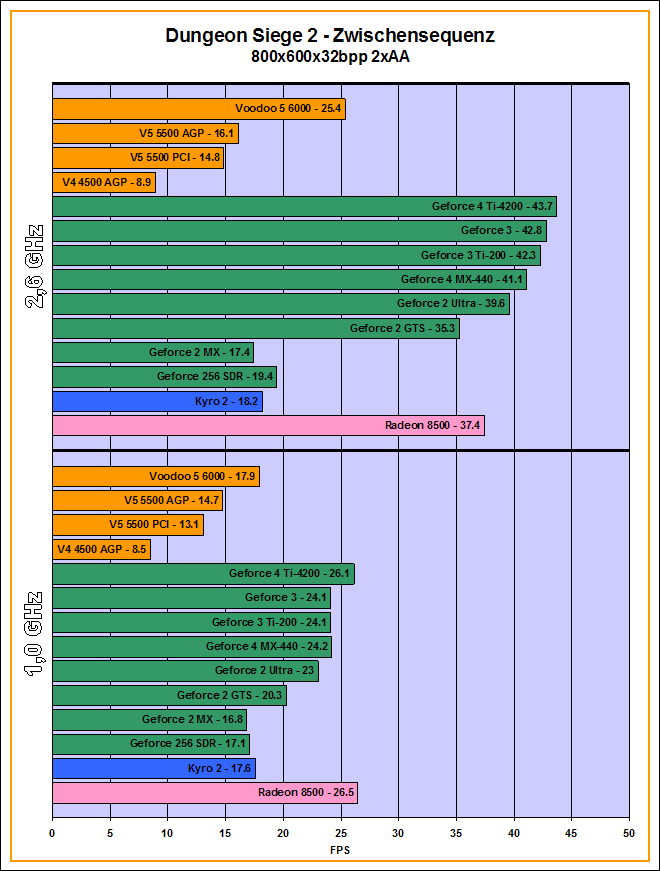Select the Geforce 3 bar showing 42.8
This screenshot has height=871, width=660.
click(299, 231)
